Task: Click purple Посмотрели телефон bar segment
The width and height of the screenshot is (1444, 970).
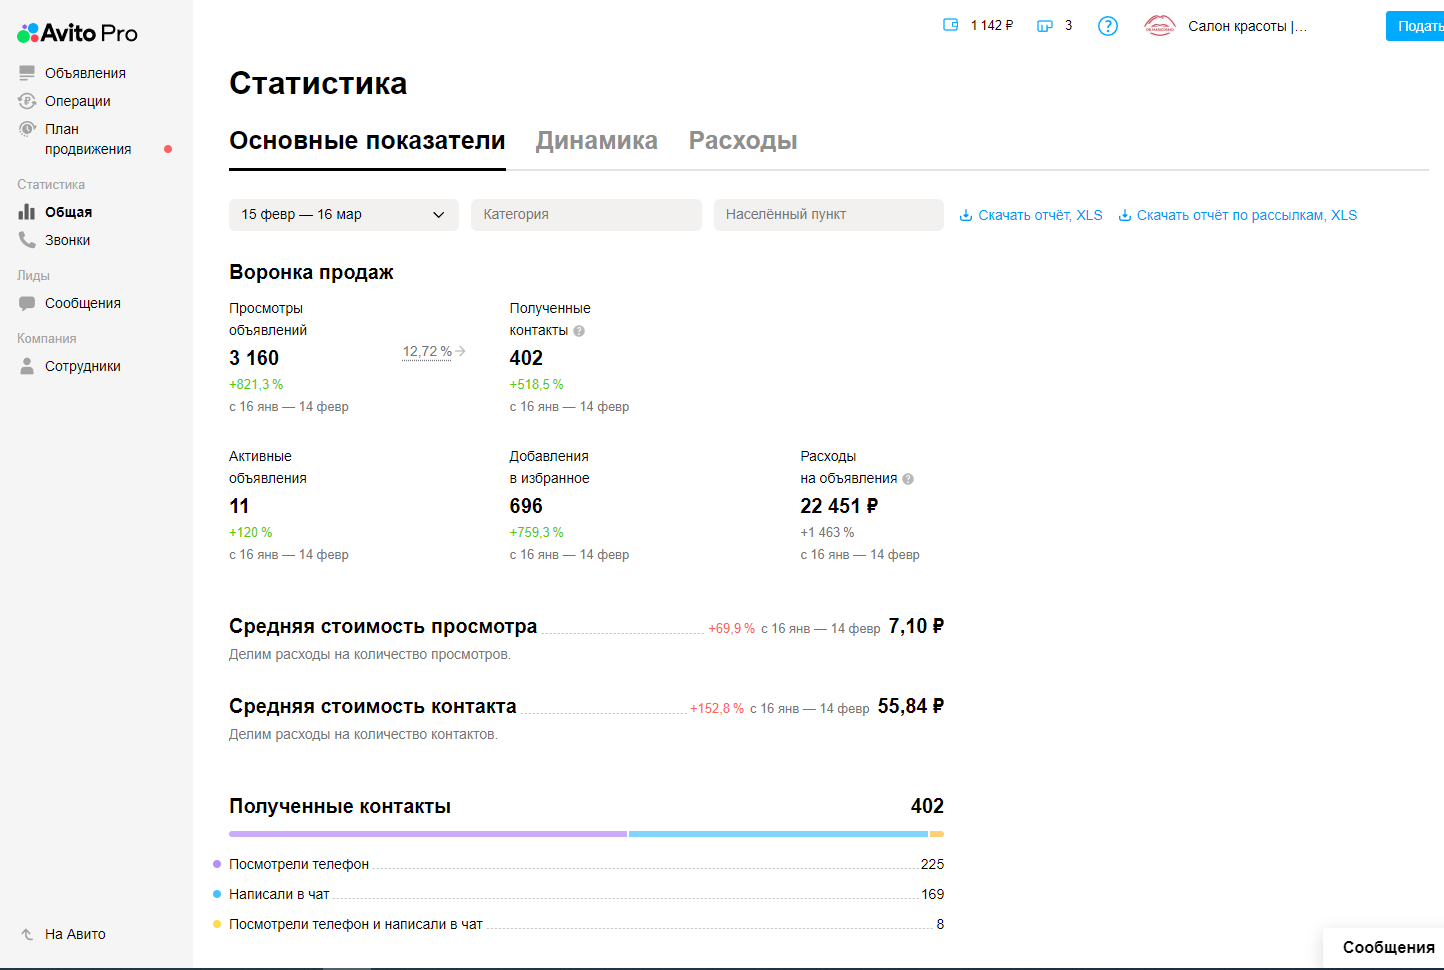Action: (x=428, y=833)
